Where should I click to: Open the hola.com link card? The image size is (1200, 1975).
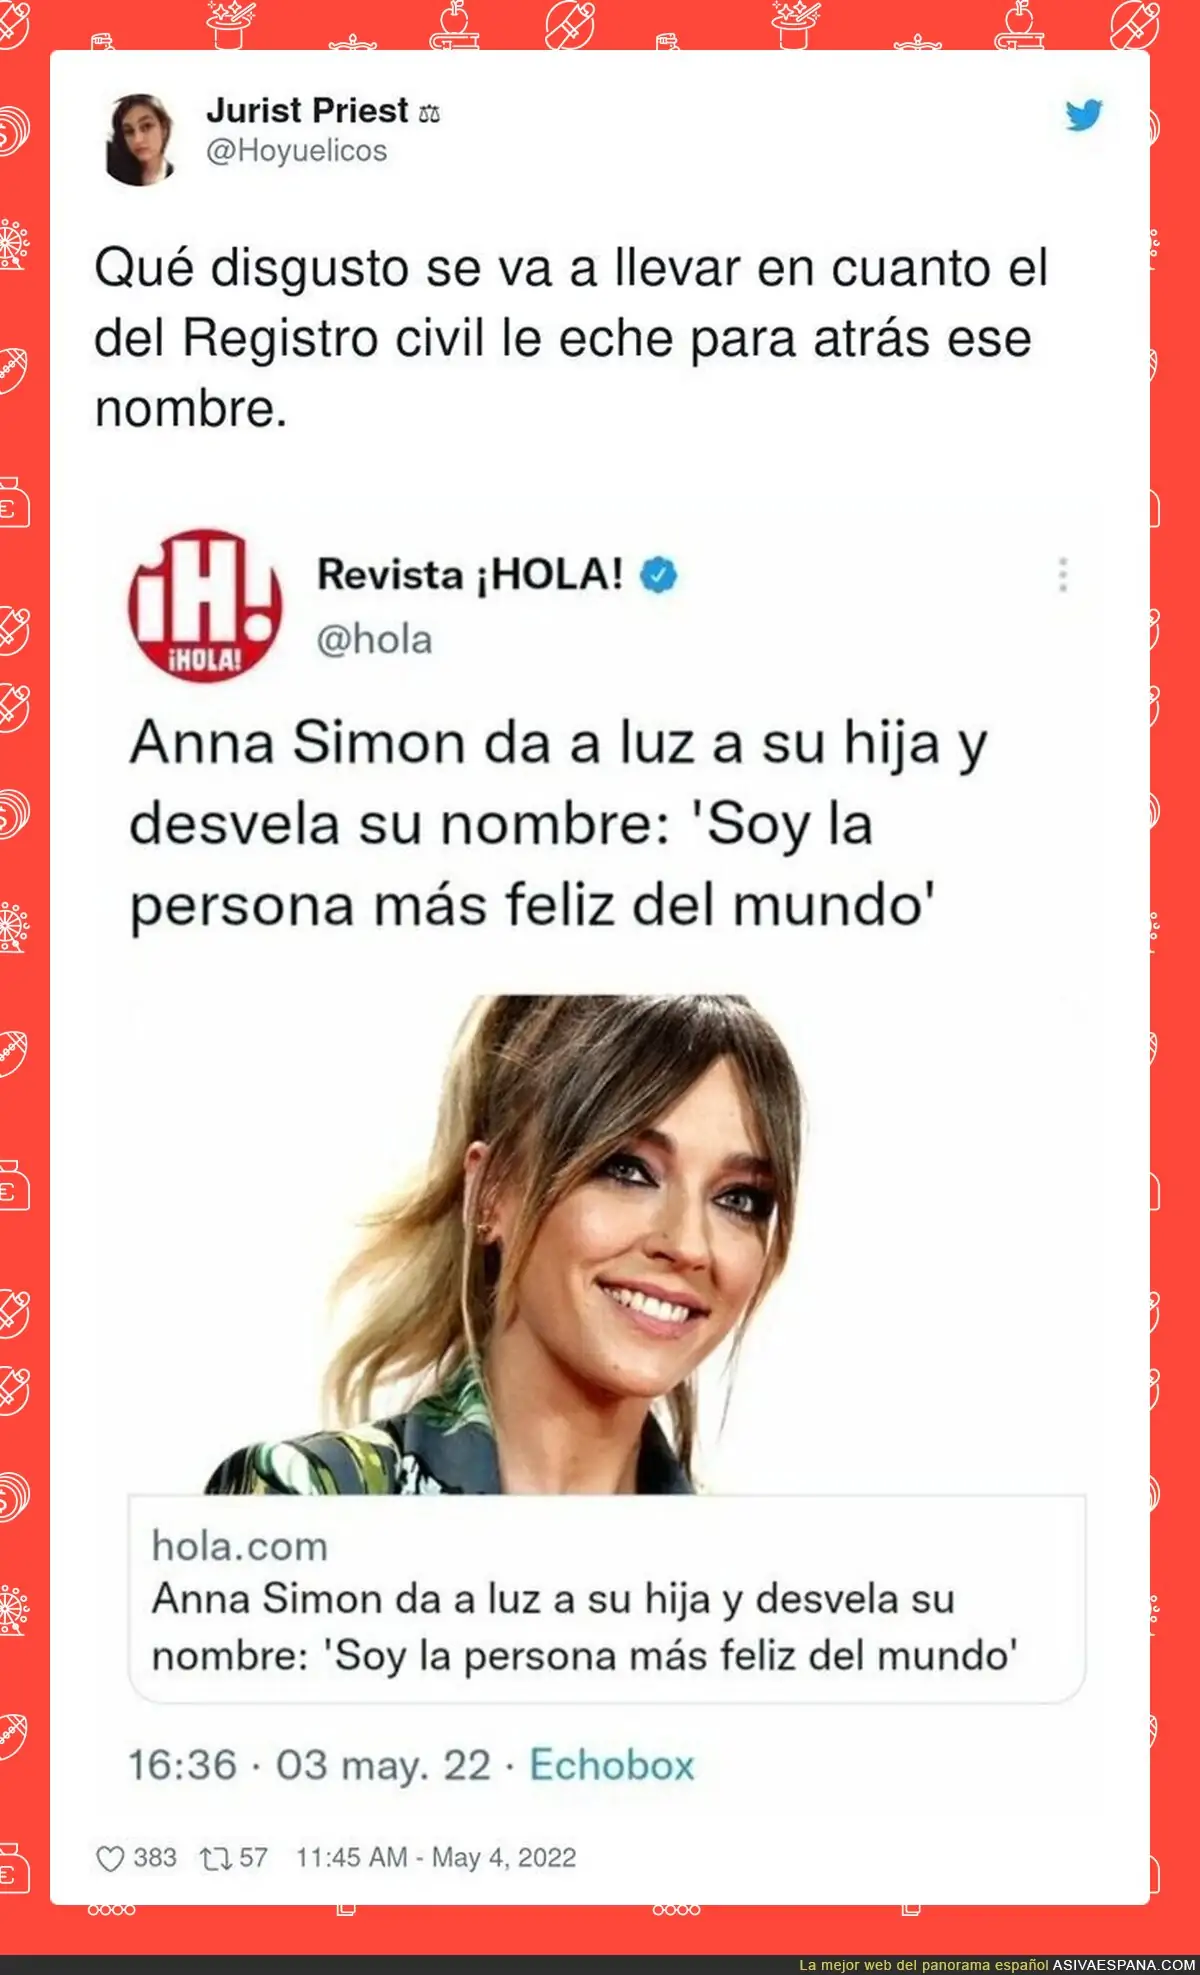point(607,1599)
